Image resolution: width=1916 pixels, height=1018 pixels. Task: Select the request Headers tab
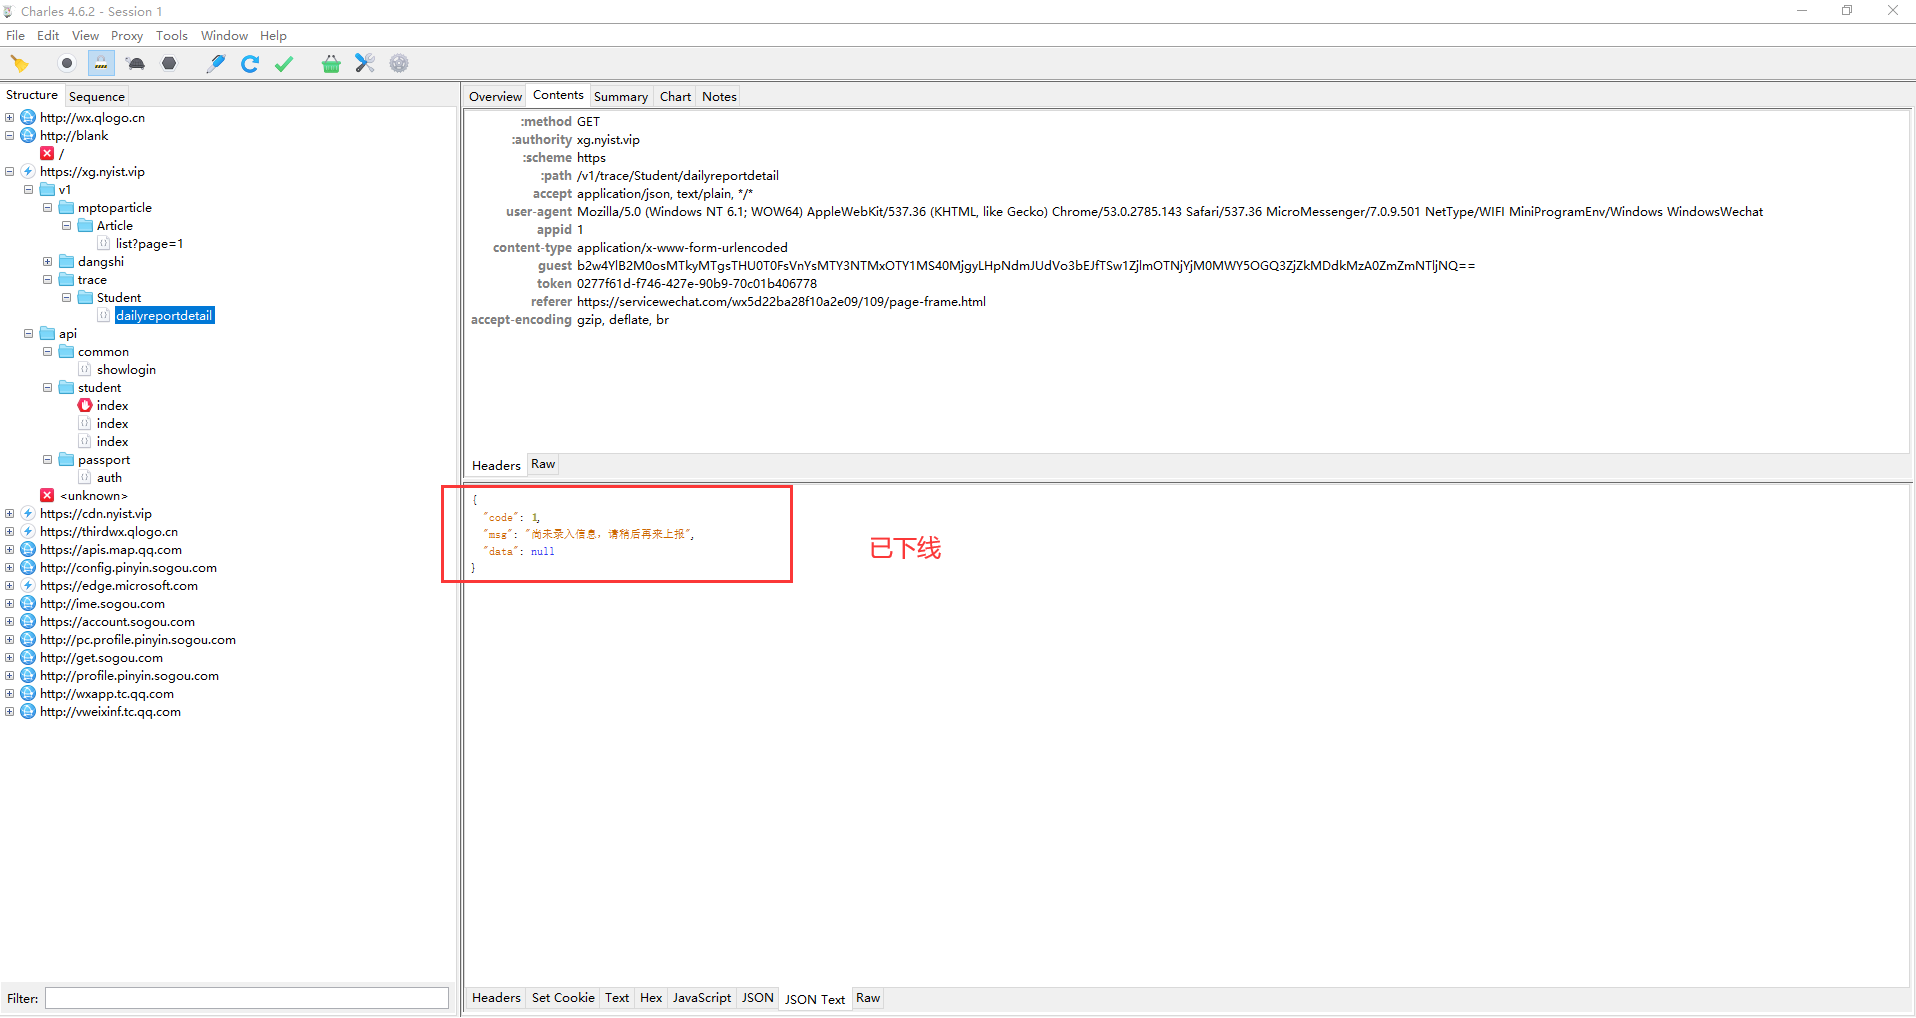(x=496, y=466)
